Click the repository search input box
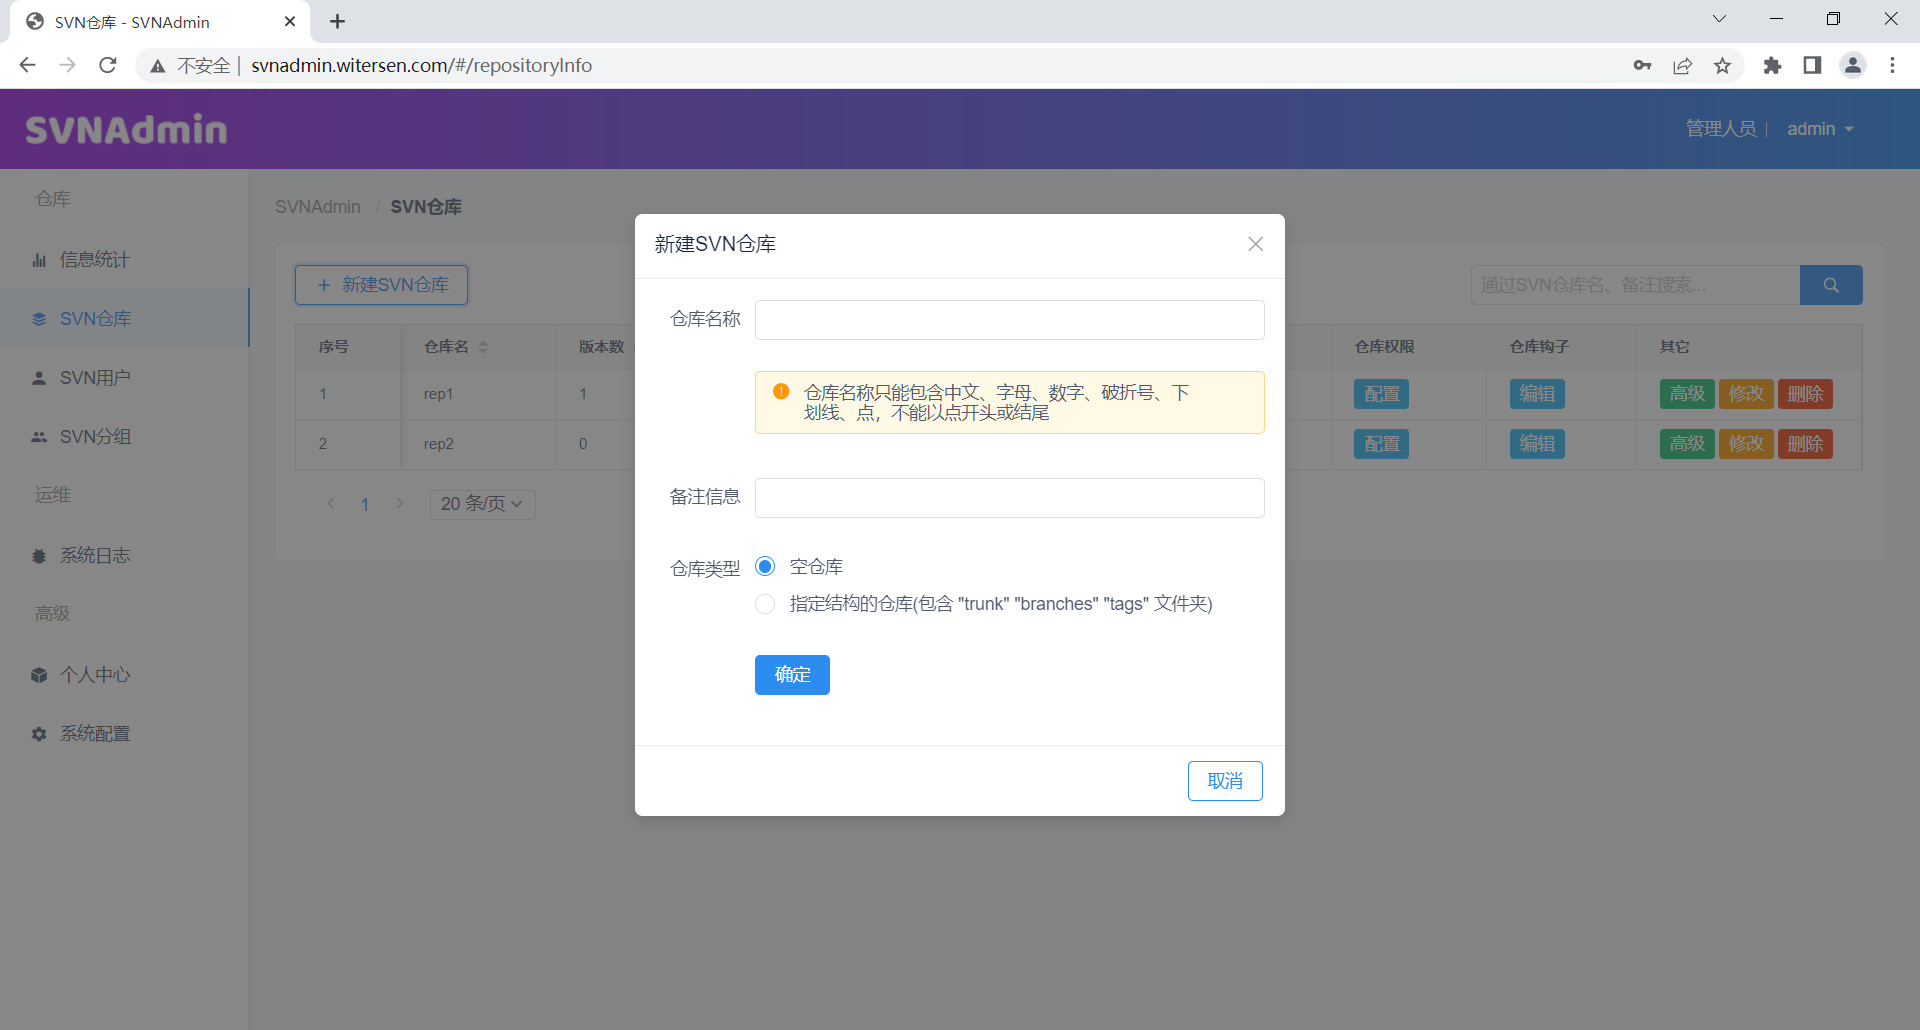 pyautogui.click(x=1635, y=285)
